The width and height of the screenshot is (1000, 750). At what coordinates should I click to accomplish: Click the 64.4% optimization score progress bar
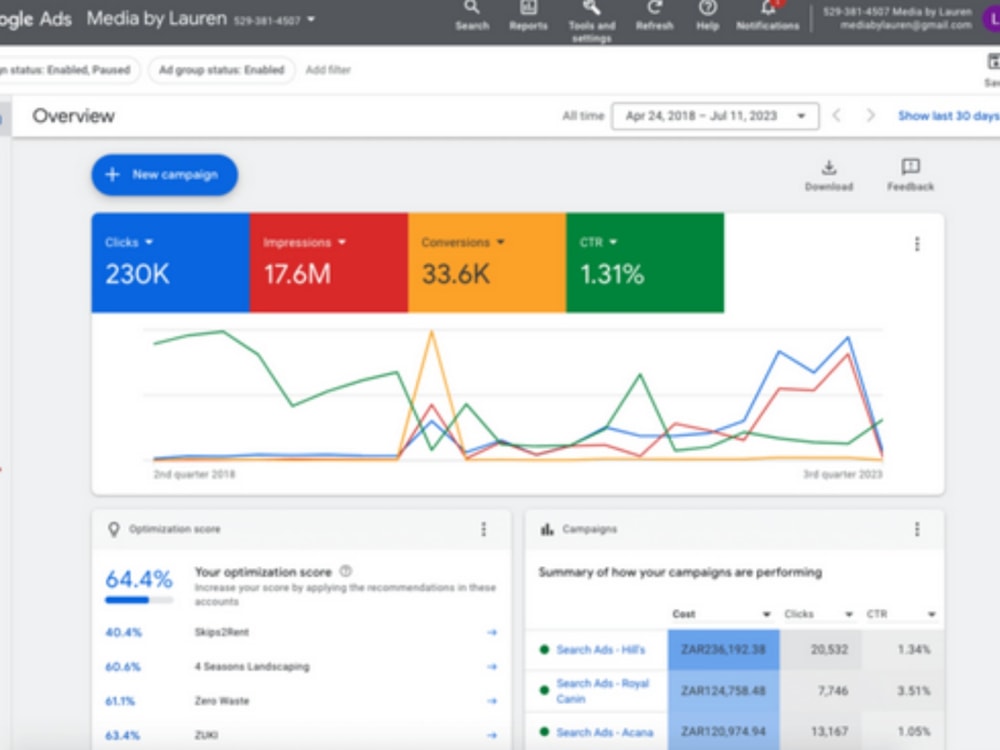(139, 599)
